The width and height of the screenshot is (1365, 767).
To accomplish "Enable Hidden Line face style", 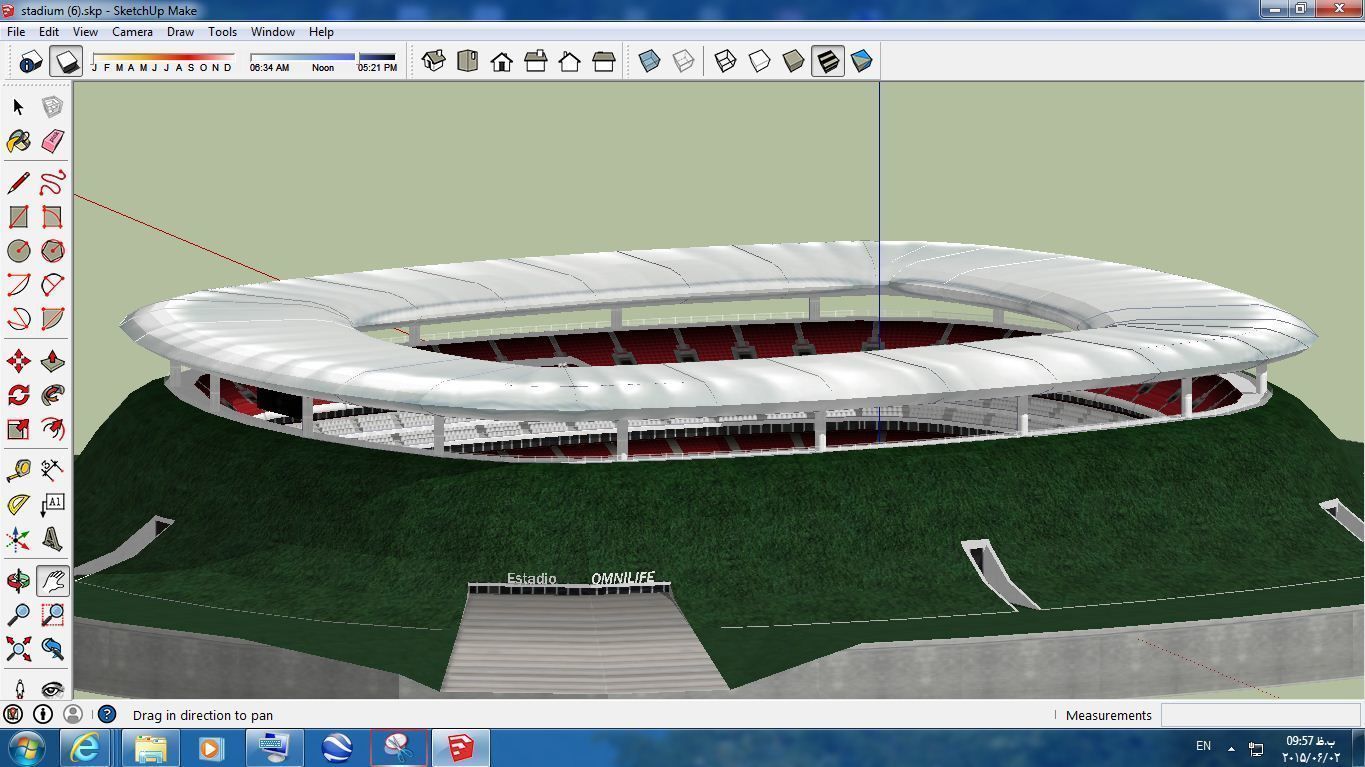I will [759, 62].
